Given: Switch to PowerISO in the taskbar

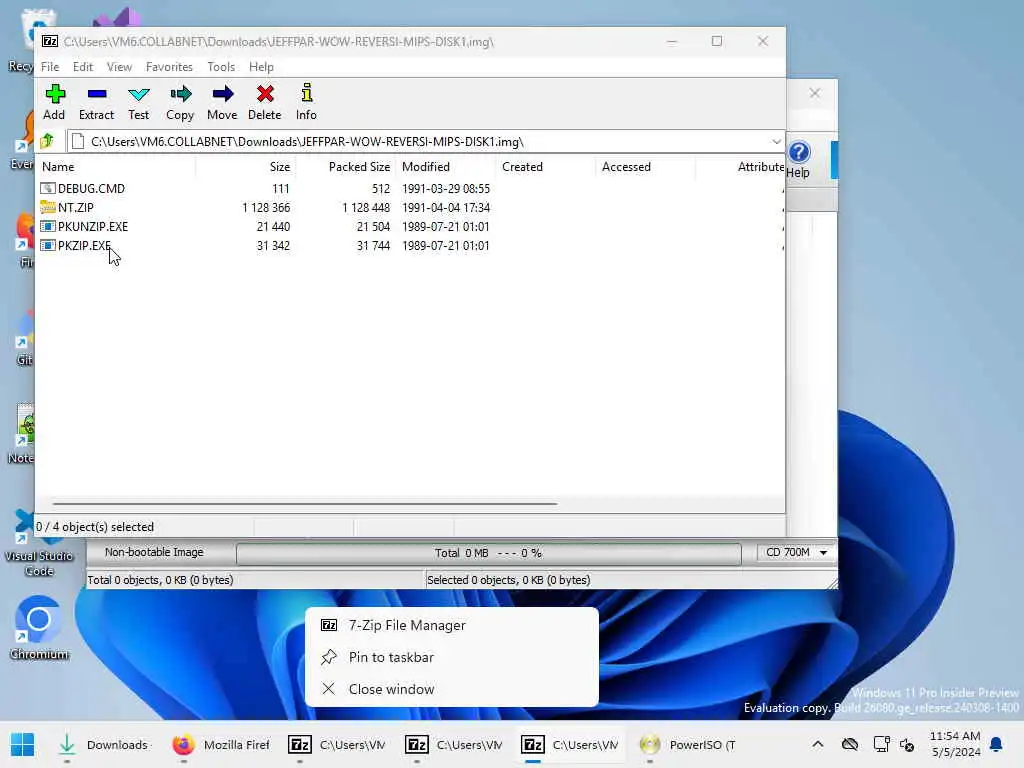Looking at the screenshot, I should 686,744.
